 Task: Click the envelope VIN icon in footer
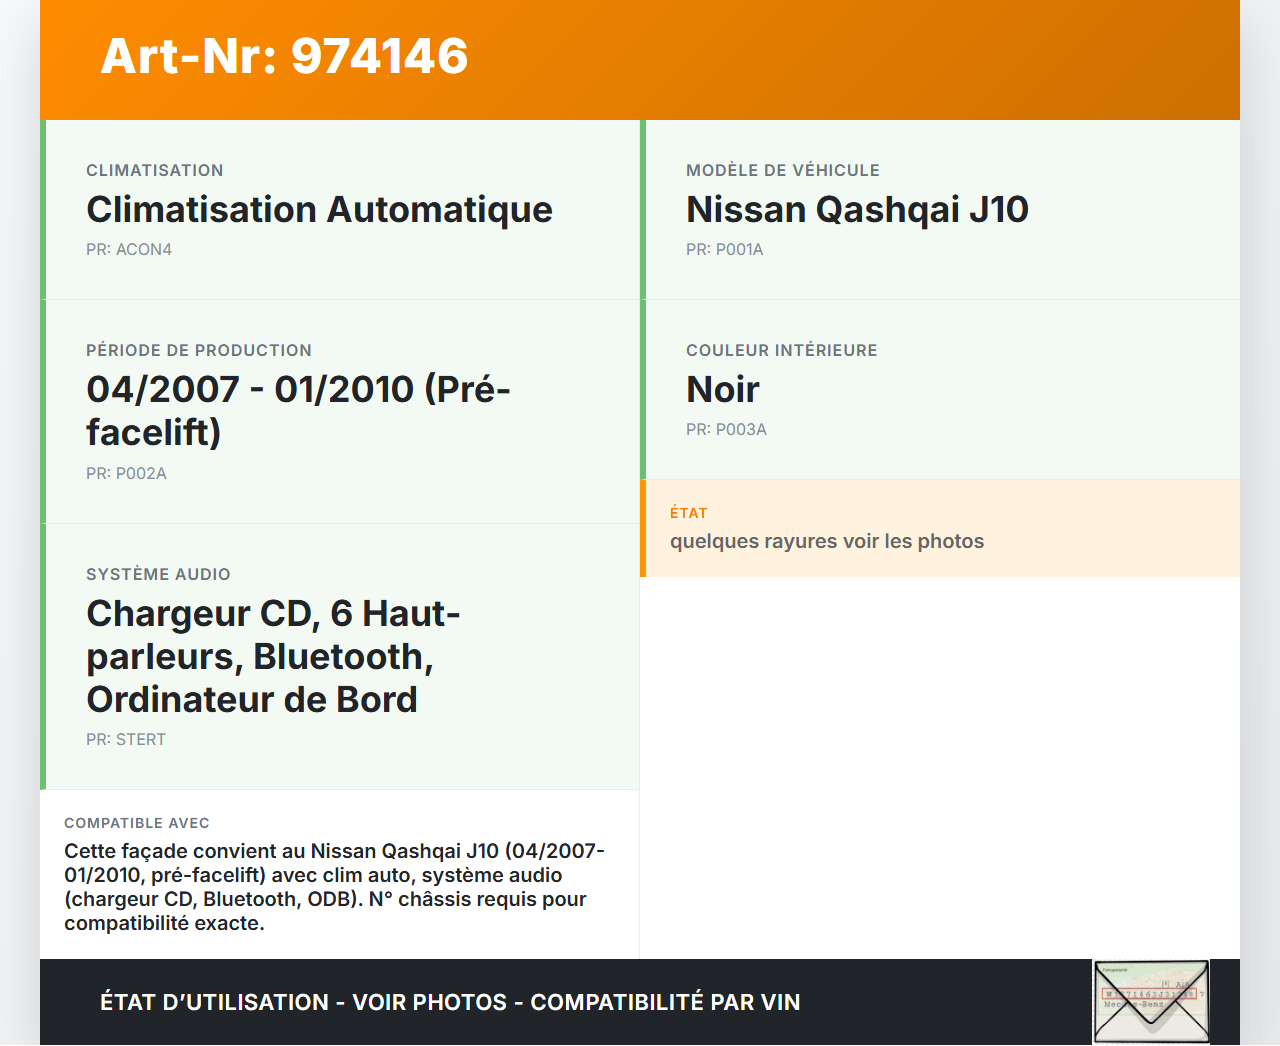(x=1151, y=1001)
